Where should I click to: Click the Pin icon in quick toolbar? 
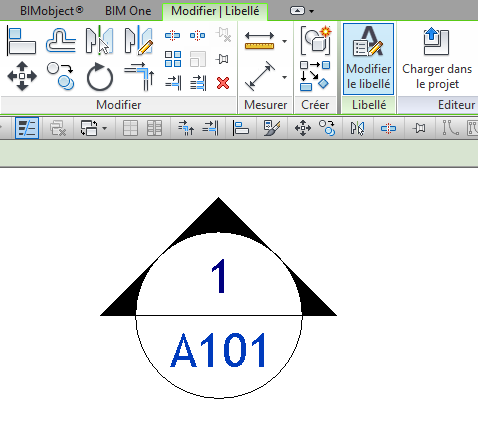tap(419, 128)
